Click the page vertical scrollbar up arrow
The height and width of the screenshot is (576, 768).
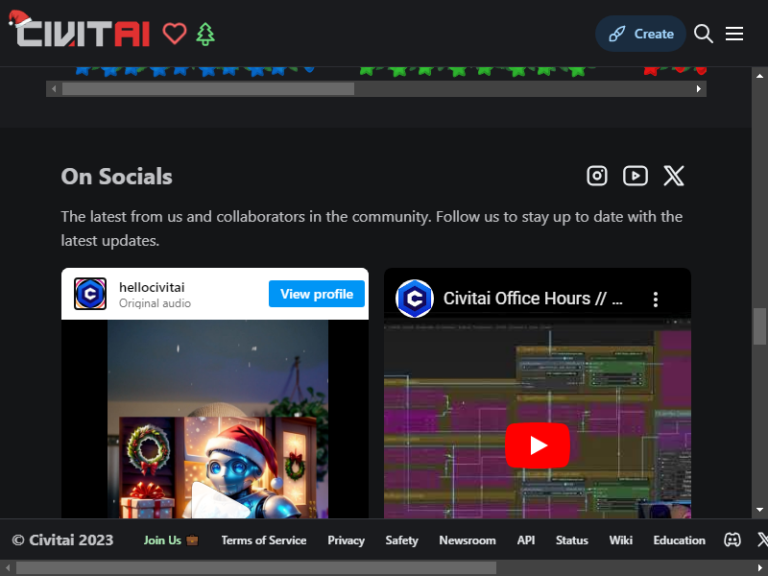tap(760, 76)
